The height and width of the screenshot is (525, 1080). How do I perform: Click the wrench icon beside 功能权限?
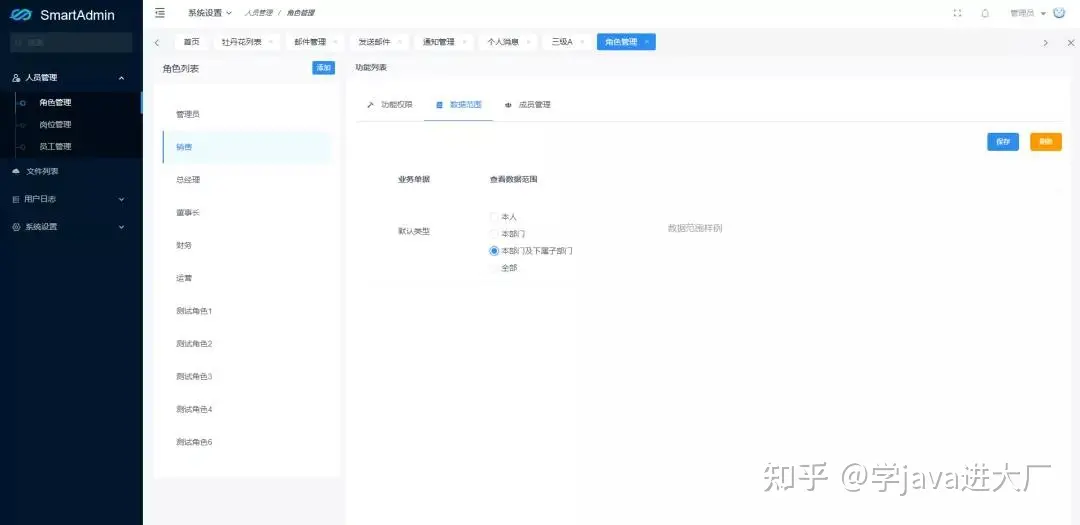click(x=370, y=105)
